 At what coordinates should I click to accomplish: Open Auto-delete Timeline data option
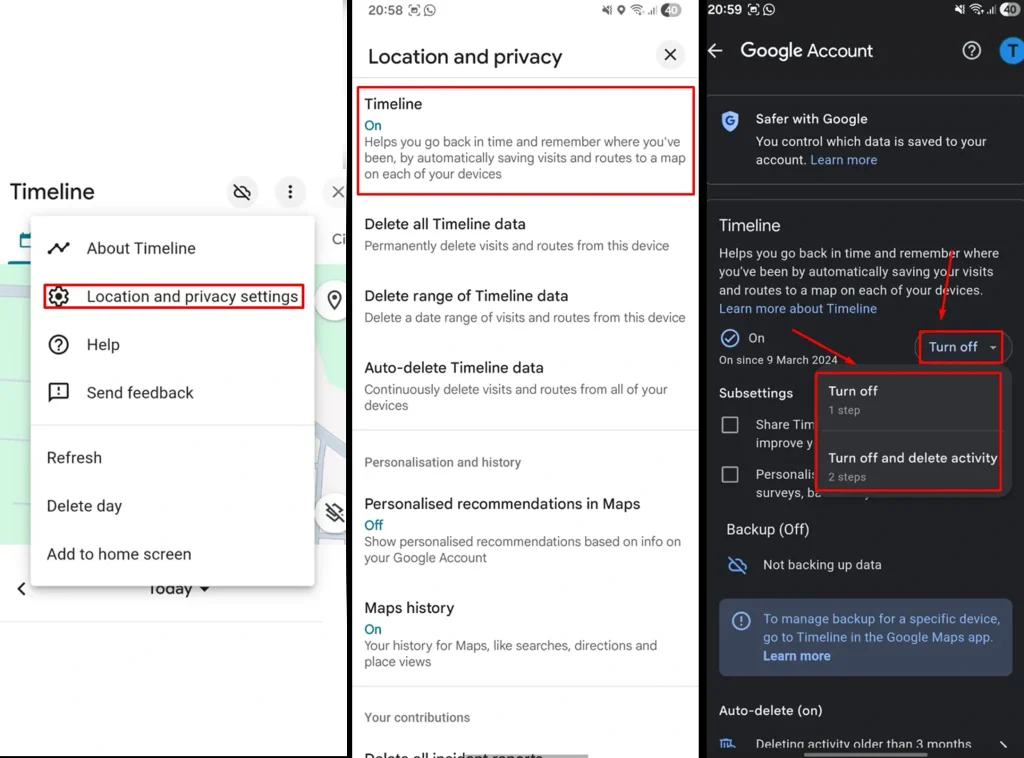[526, 386]
